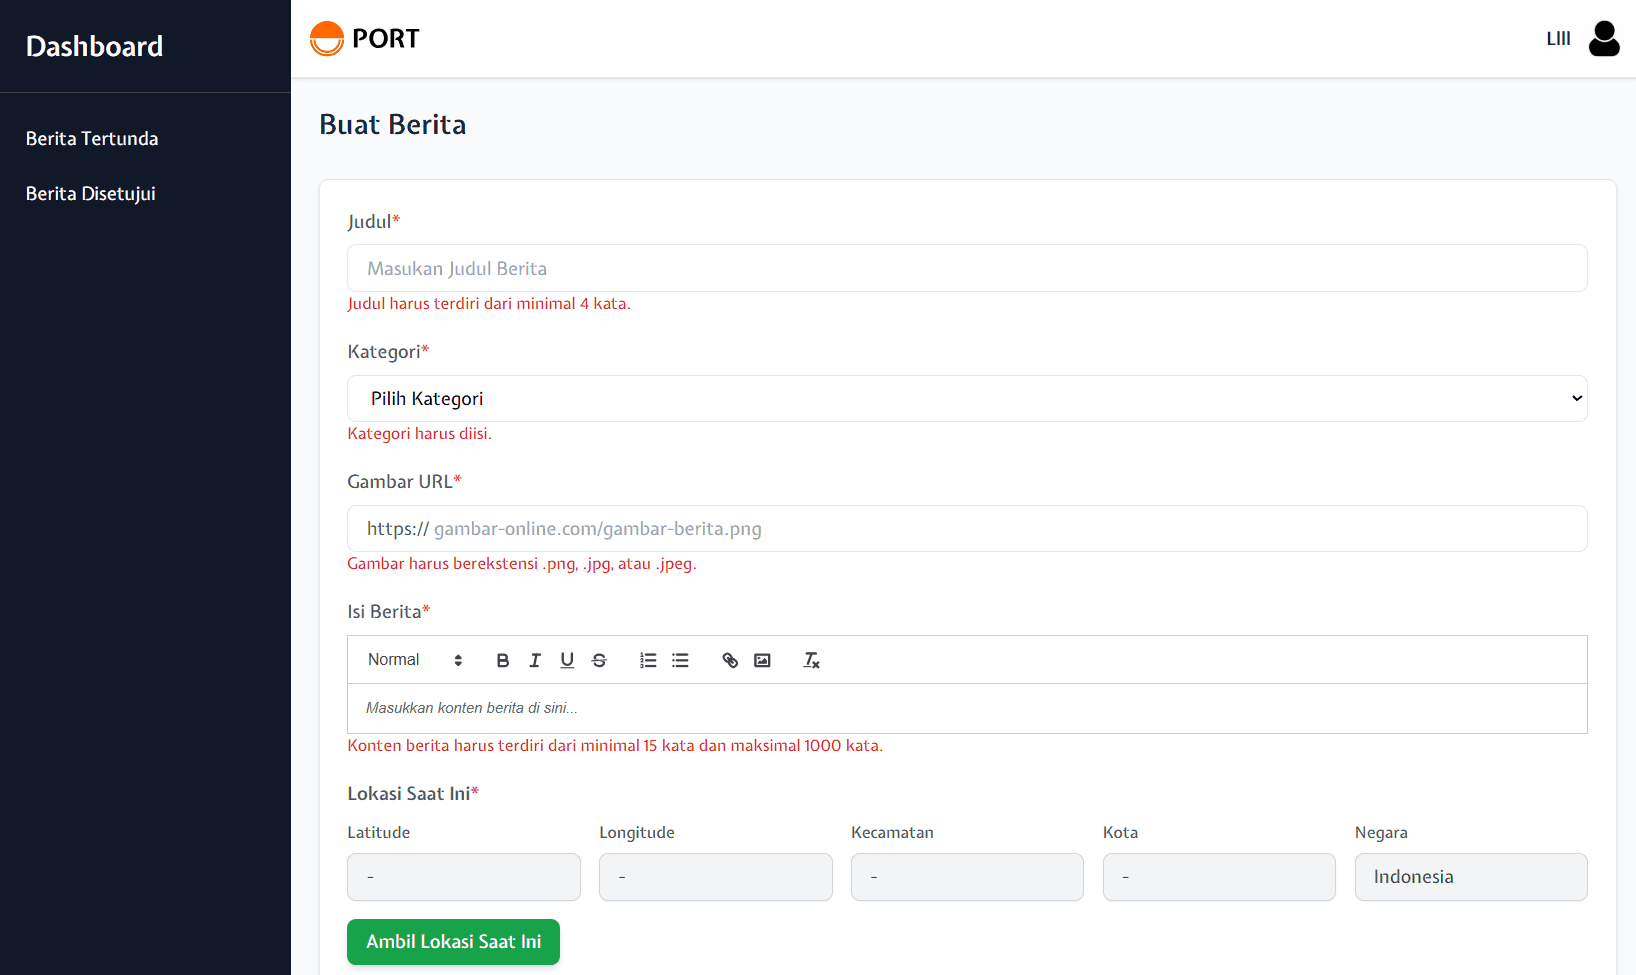The height and width of the screenshot is (975, 1636).
Task: Open the Normal heading style picker
Action: click(x=415, y=660)
